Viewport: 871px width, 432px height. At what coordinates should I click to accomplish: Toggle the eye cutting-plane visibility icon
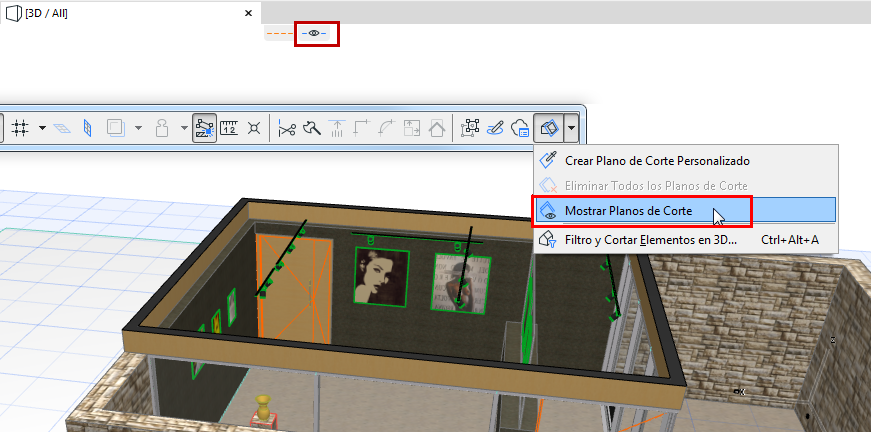click(314, 34)
